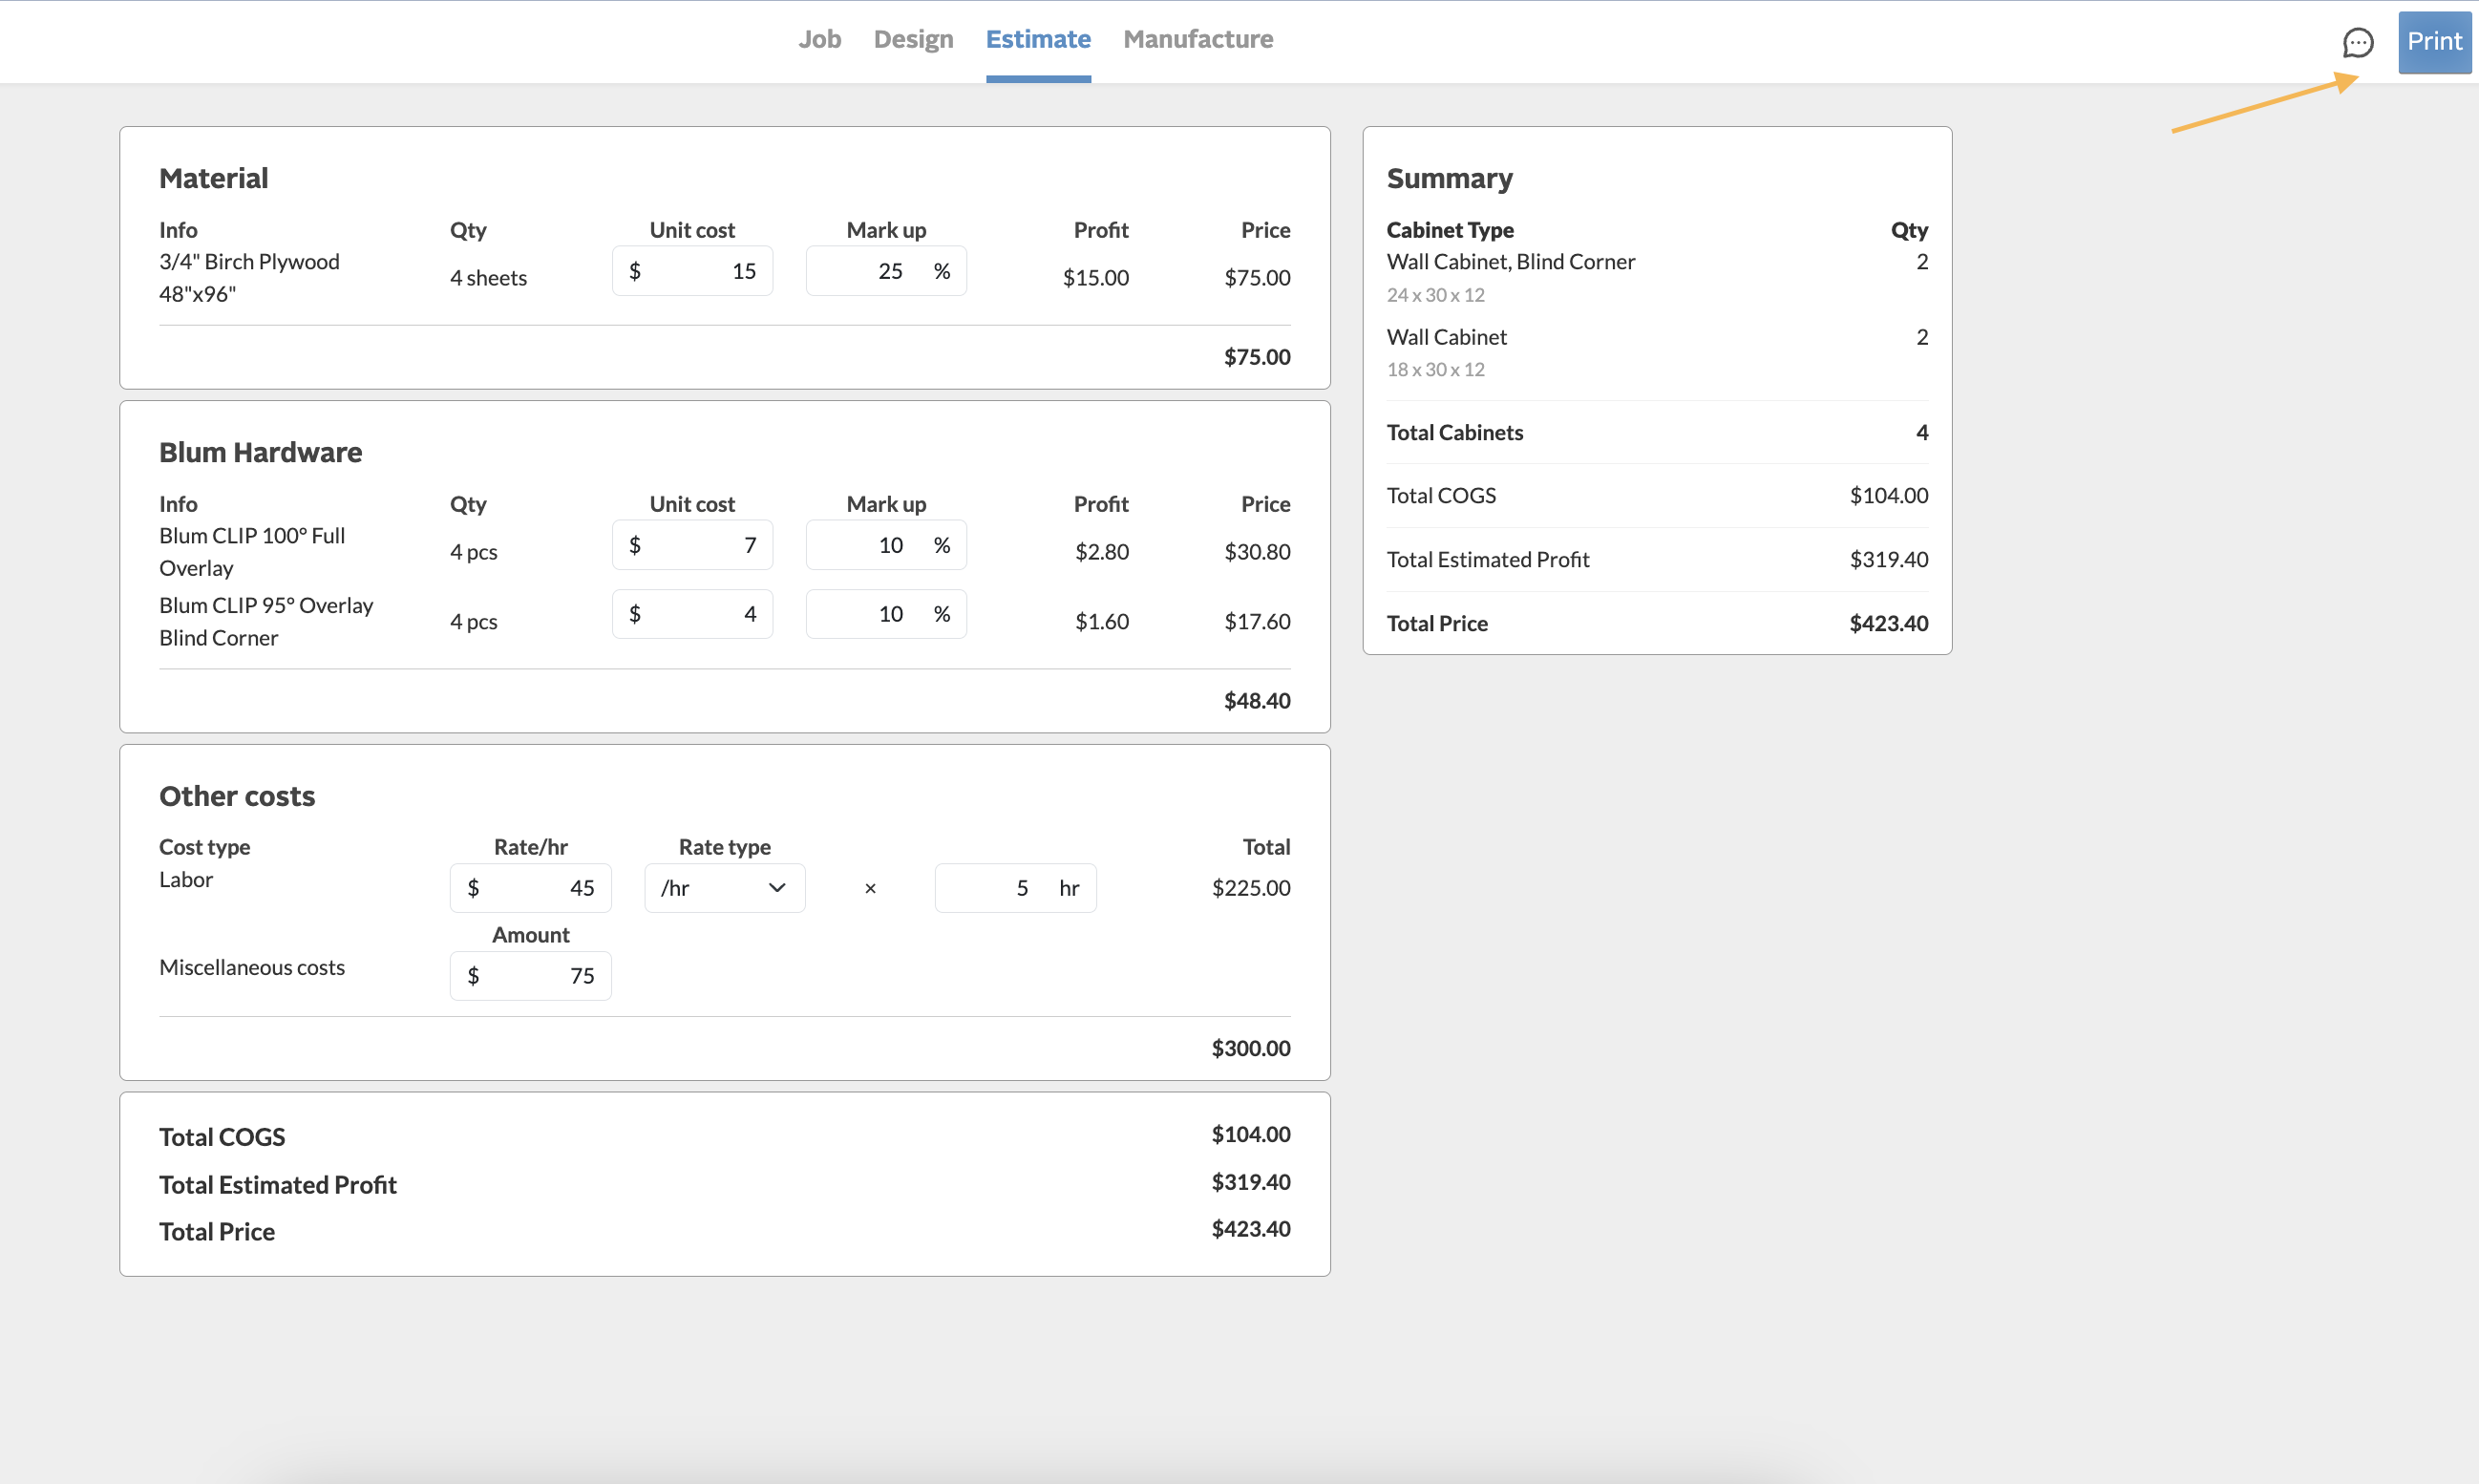Click the 'Material' section heading

[x=214, y=178]
